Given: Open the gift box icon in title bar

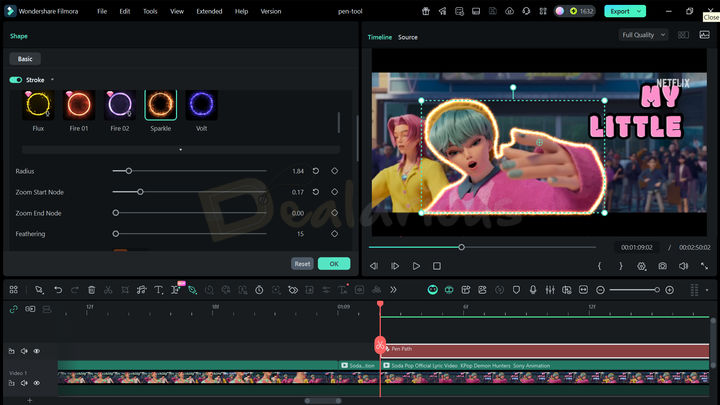Looking at the screenshot, I should tap(426, 11).
